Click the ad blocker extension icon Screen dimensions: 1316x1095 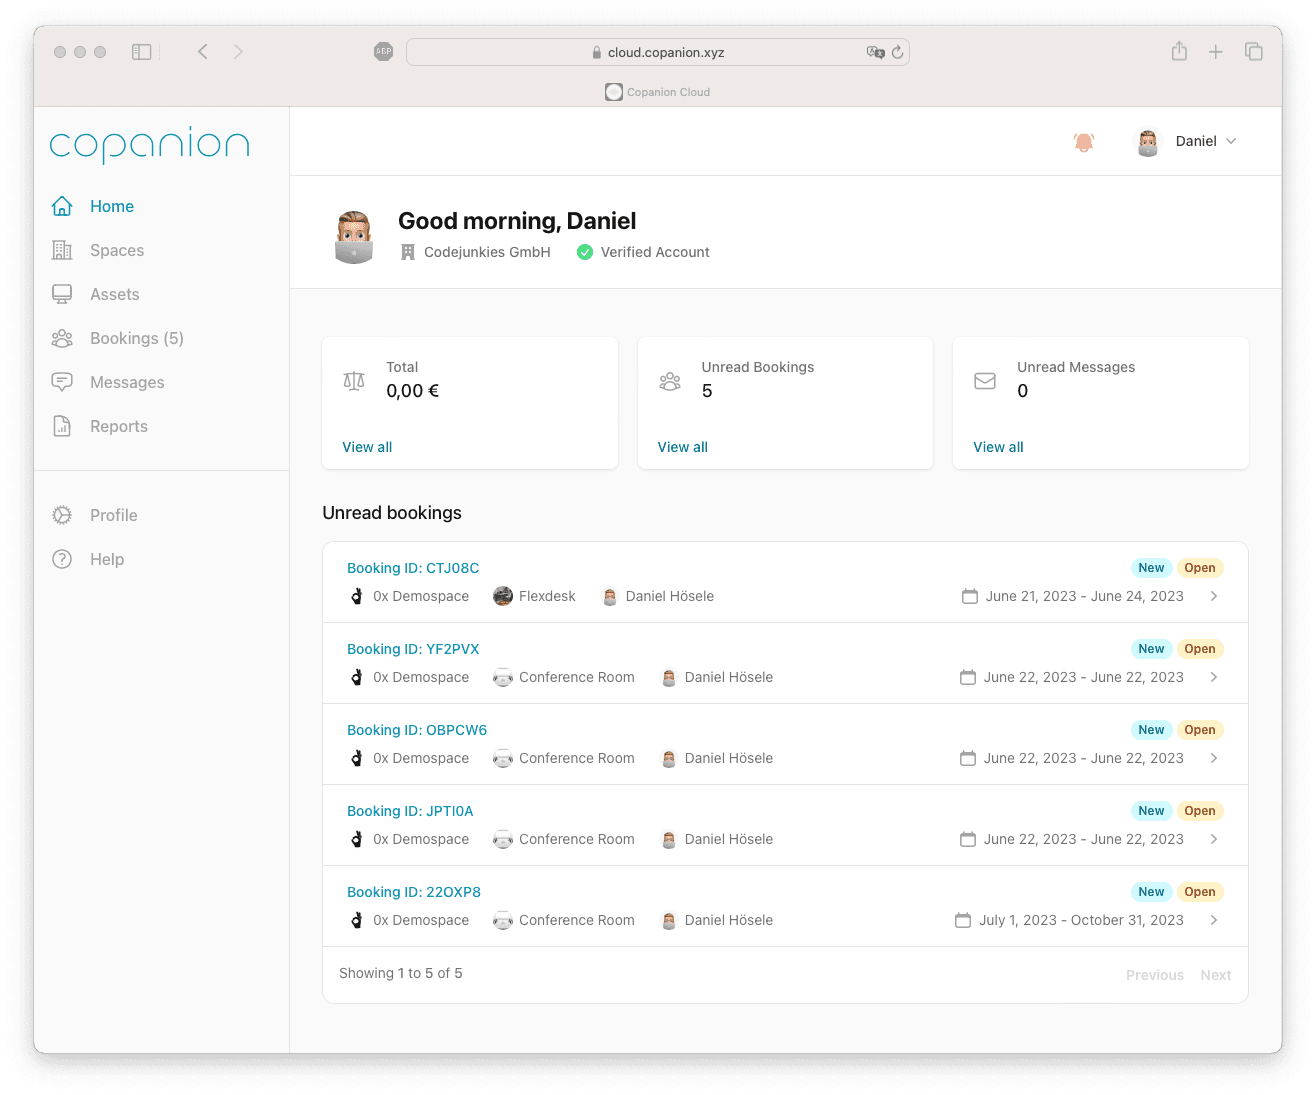pos(383,52)
